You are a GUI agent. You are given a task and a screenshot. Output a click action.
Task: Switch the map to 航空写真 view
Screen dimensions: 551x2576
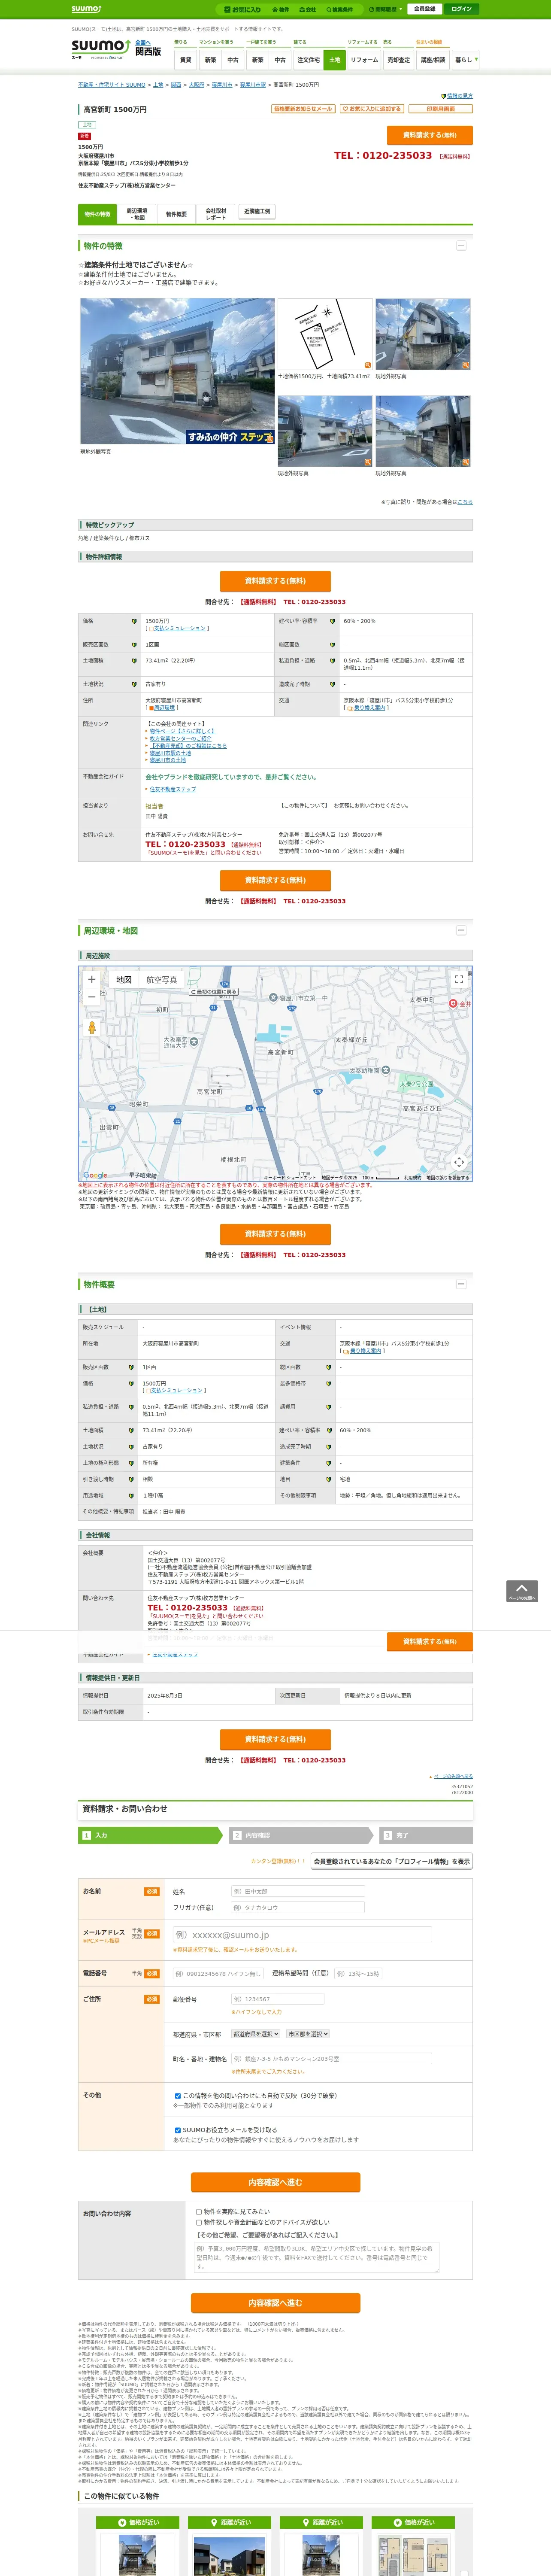click(x=161, y=980)
